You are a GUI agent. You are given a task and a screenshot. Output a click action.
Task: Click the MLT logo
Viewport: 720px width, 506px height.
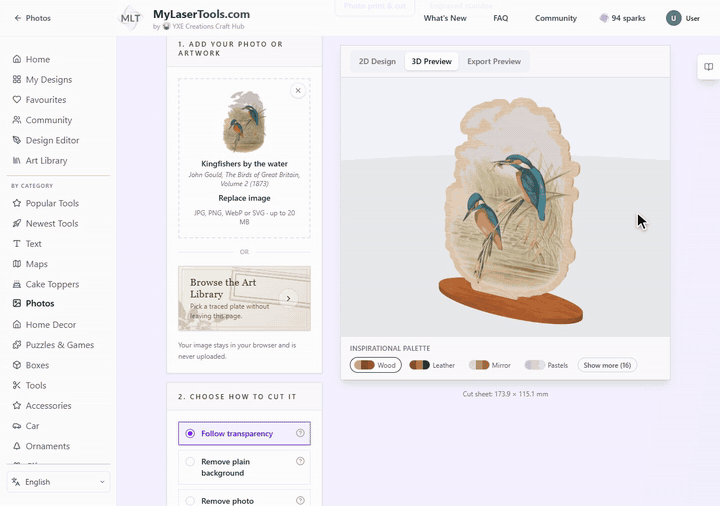(x=130, y=18)
